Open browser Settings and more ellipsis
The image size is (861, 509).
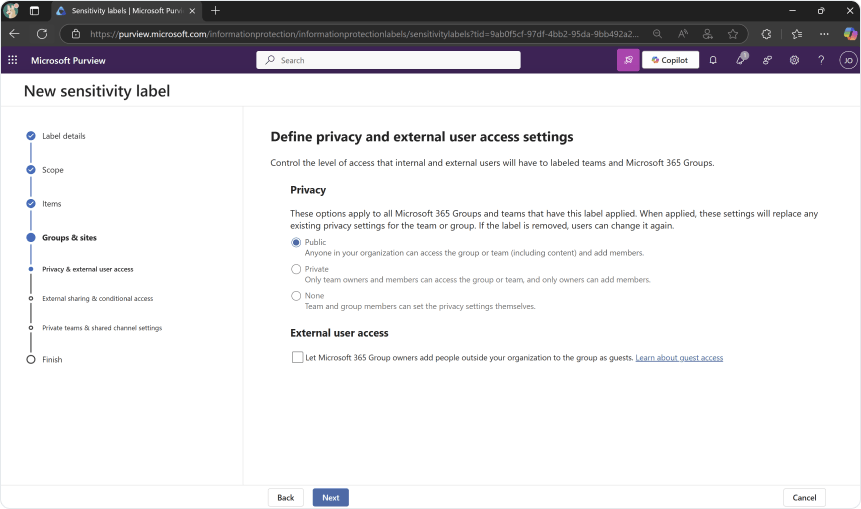(824, 34)
